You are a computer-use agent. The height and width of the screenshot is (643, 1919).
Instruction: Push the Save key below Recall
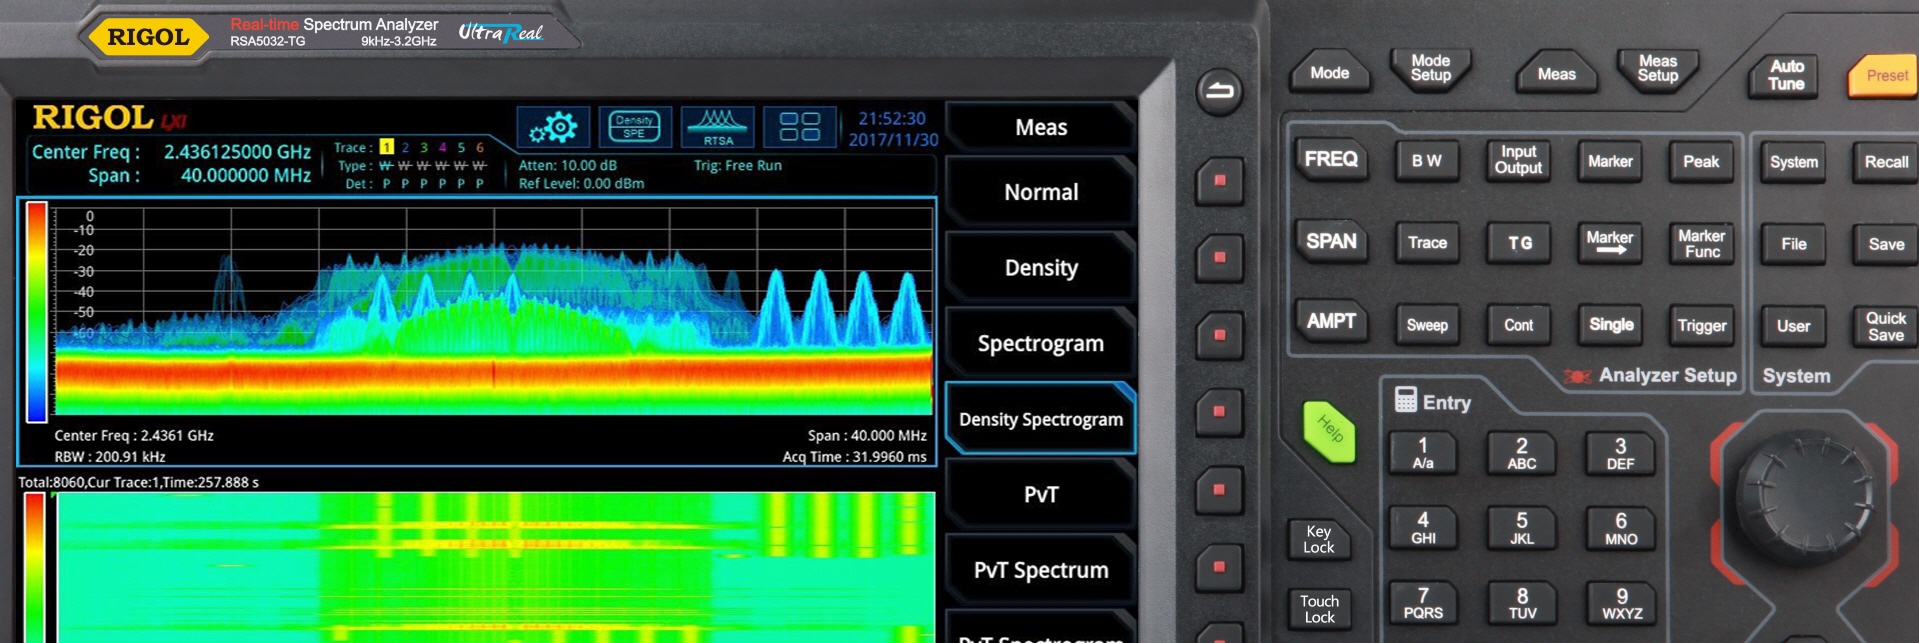coord(1886,244)
